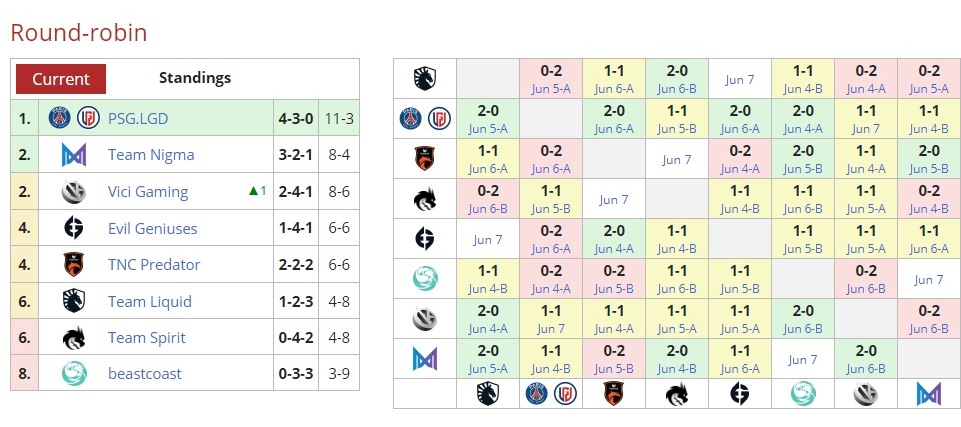Open the Evil Geniuses team link
Screen dimensions: 961x427
point(154,228)
